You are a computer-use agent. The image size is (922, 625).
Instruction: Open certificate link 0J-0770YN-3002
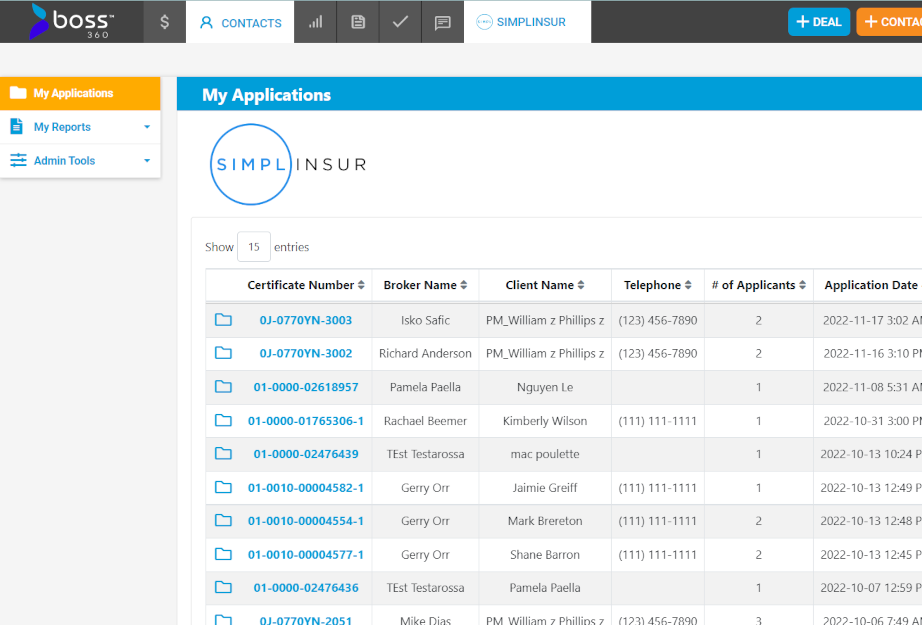(306, 353)
